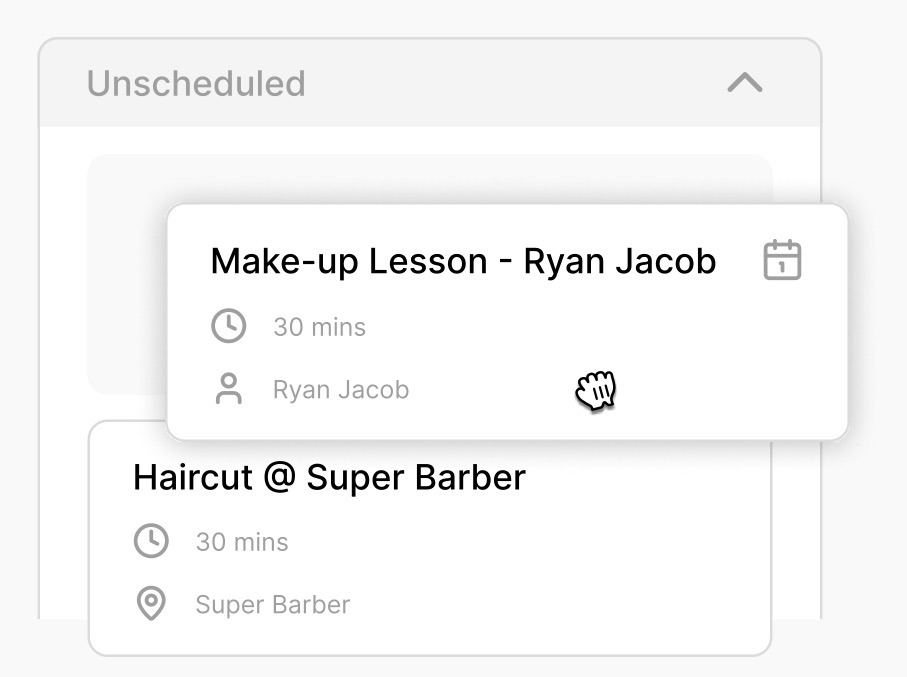Select the Make-up Lesson card title
The image size is (907, 677).
click(x=463, y=260)
